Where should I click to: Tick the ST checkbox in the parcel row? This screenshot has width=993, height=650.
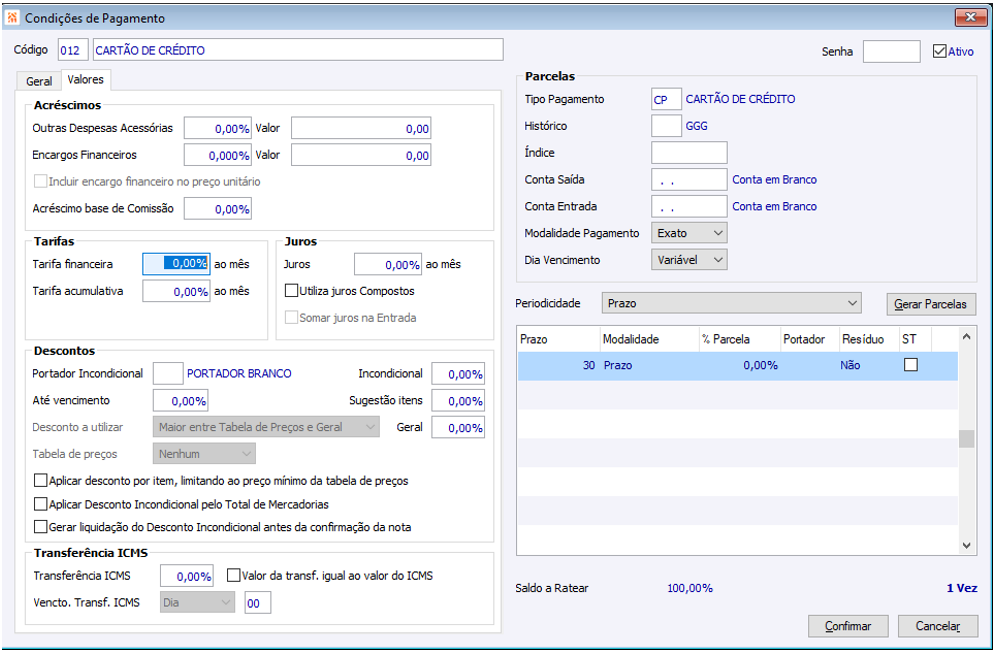[910, 366]
